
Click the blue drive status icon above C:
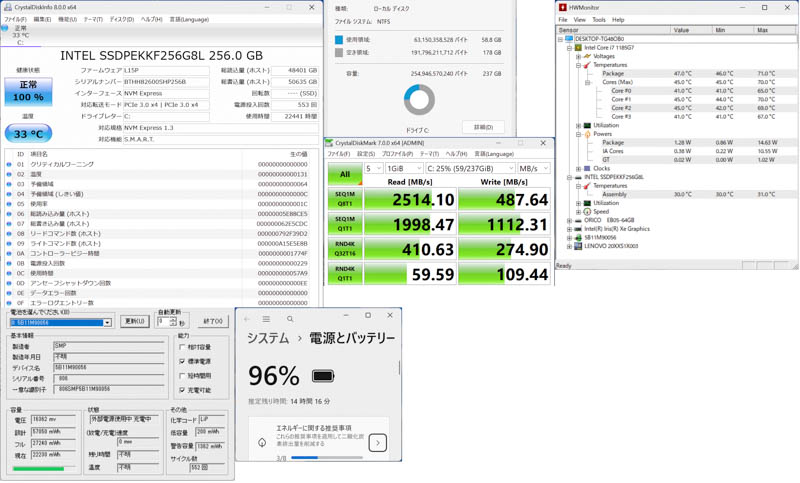5,28
